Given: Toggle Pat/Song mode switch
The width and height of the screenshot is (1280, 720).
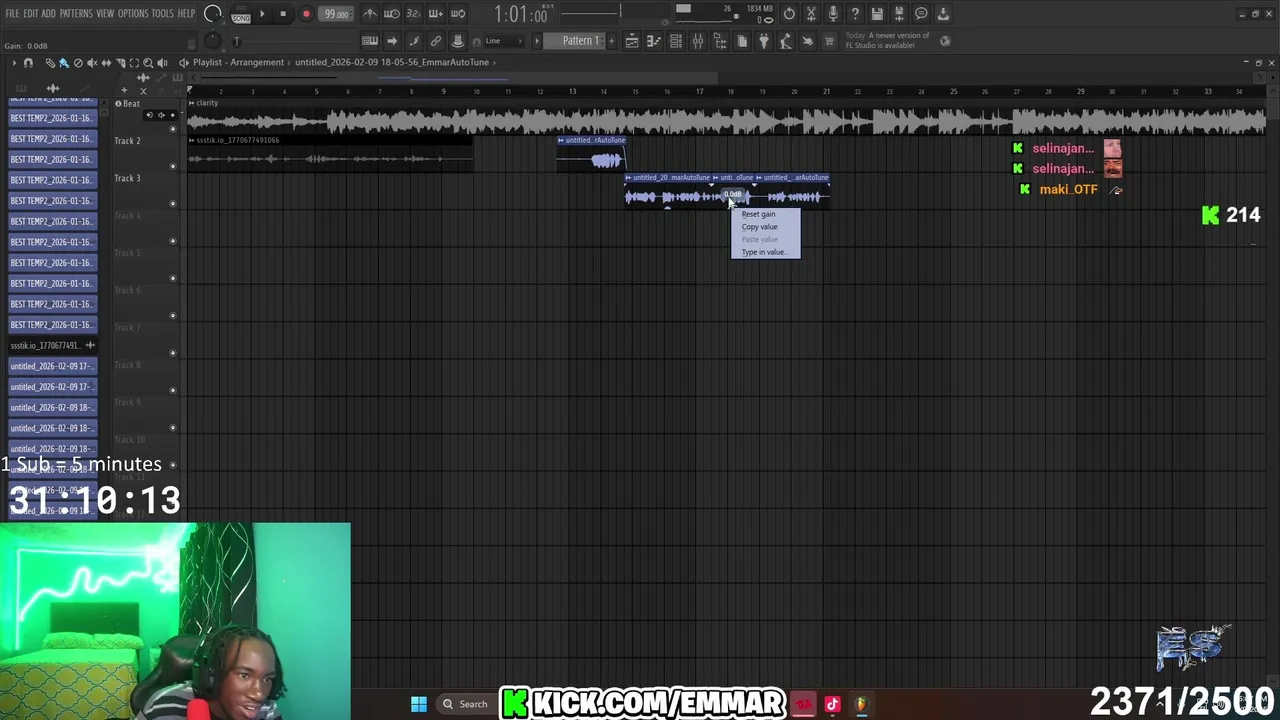Looking at the screenshot, I should coord(241,14).
